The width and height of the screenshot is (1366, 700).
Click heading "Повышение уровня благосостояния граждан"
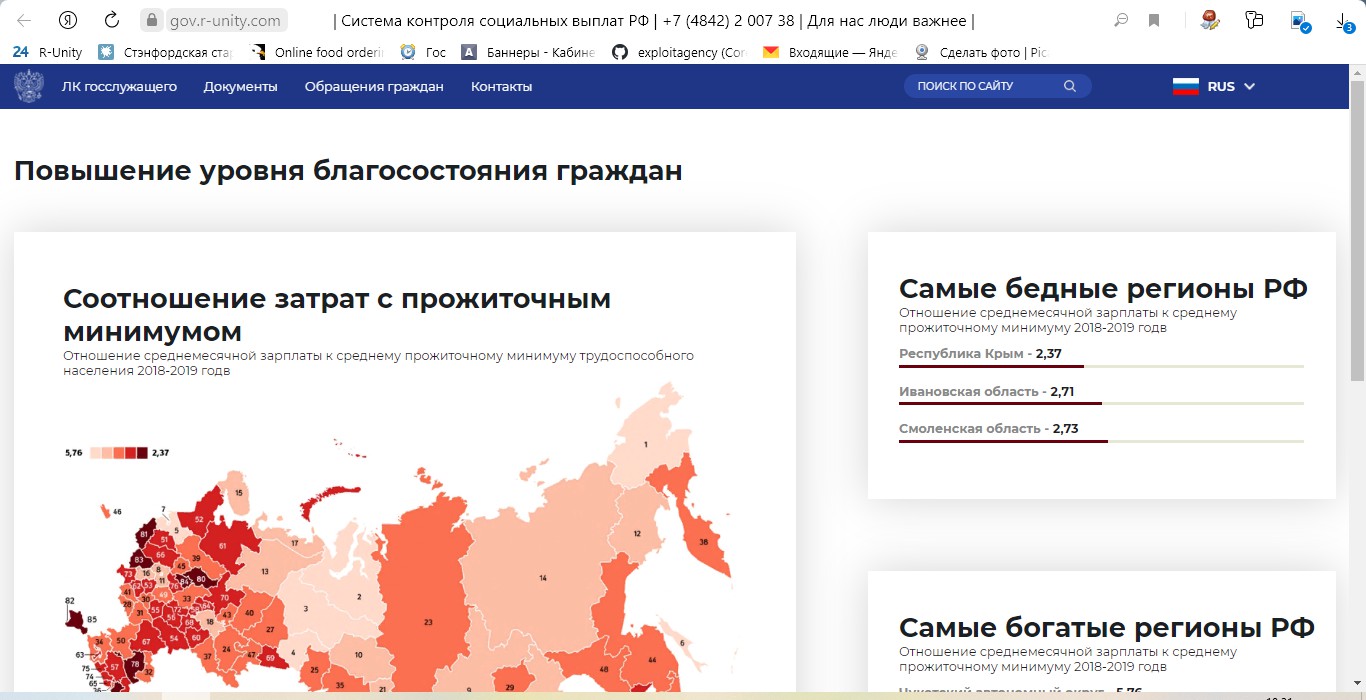pos(348,171)
